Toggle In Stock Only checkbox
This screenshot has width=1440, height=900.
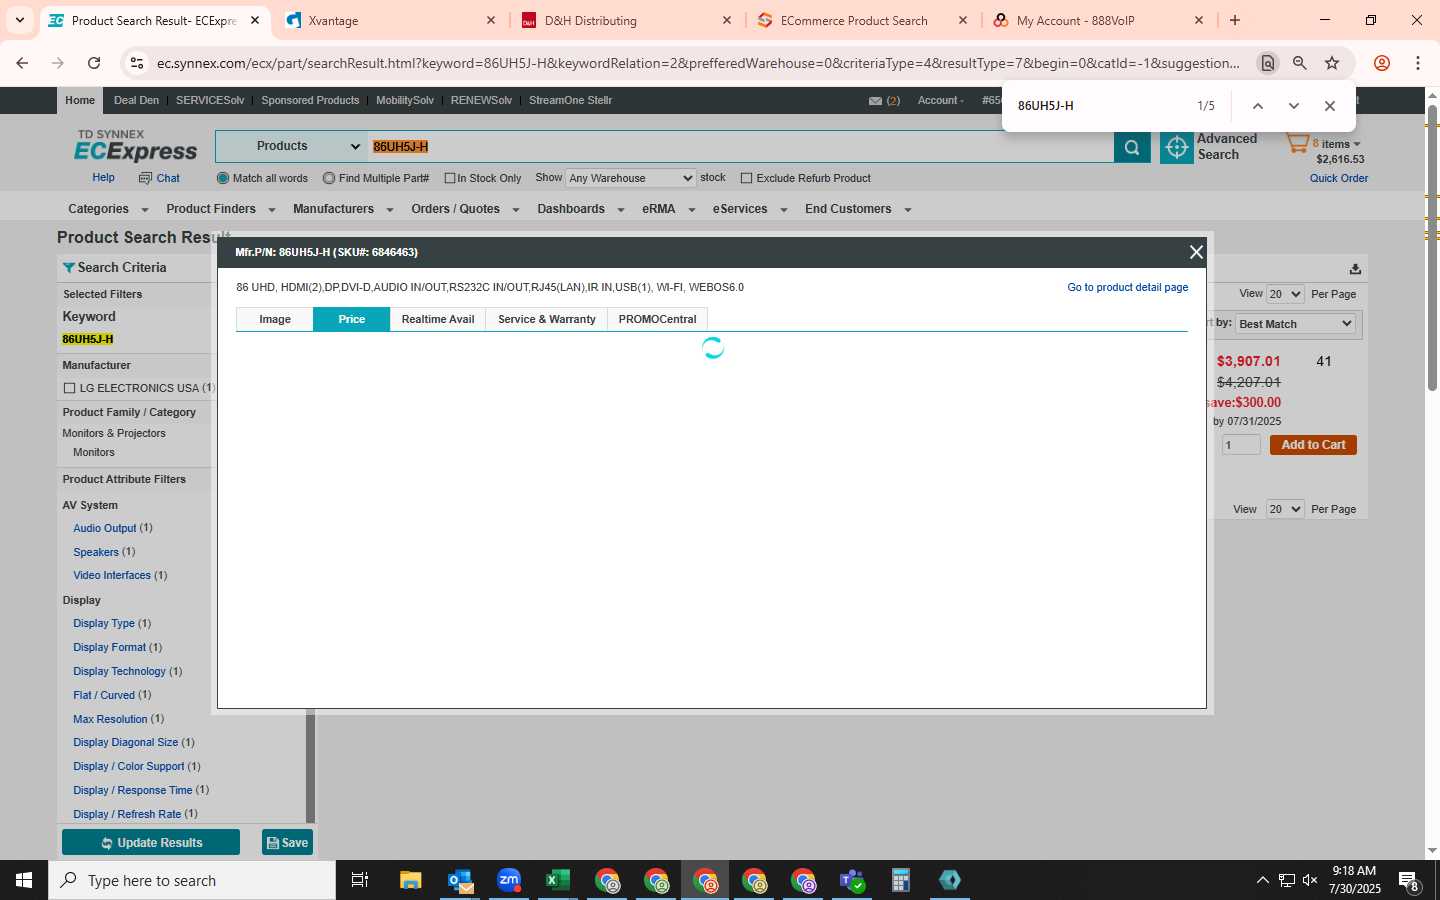pos(450,178)
